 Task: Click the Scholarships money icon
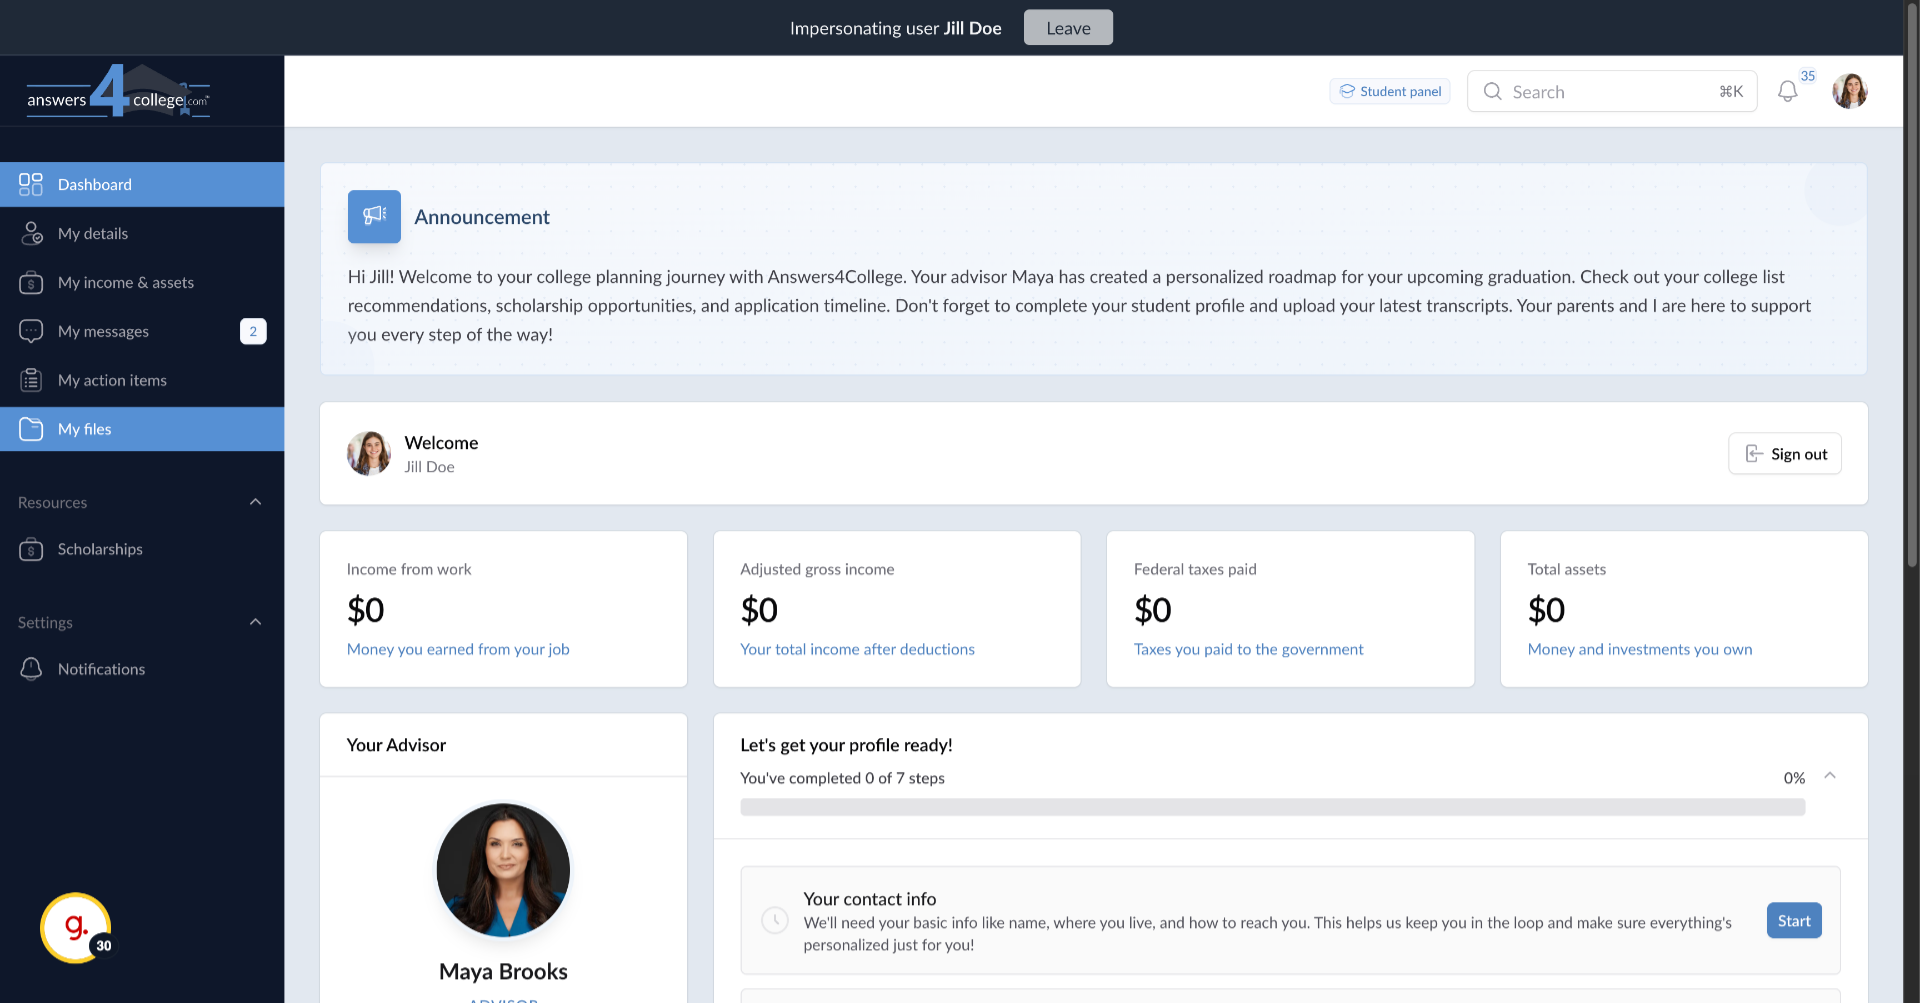31,549
